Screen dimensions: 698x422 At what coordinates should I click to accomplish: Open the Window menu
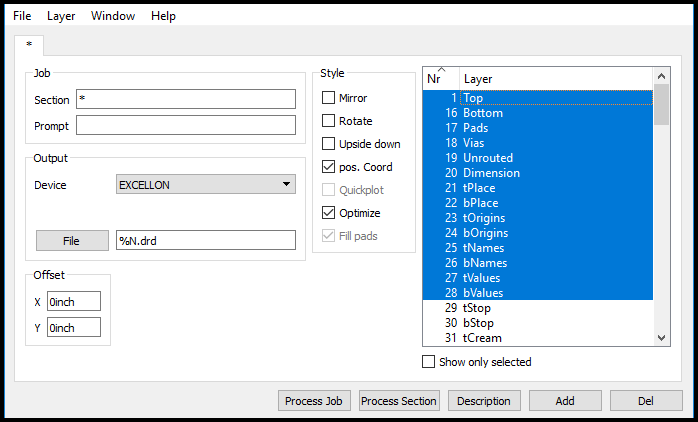pyautogui.click(x=113, y=16)
